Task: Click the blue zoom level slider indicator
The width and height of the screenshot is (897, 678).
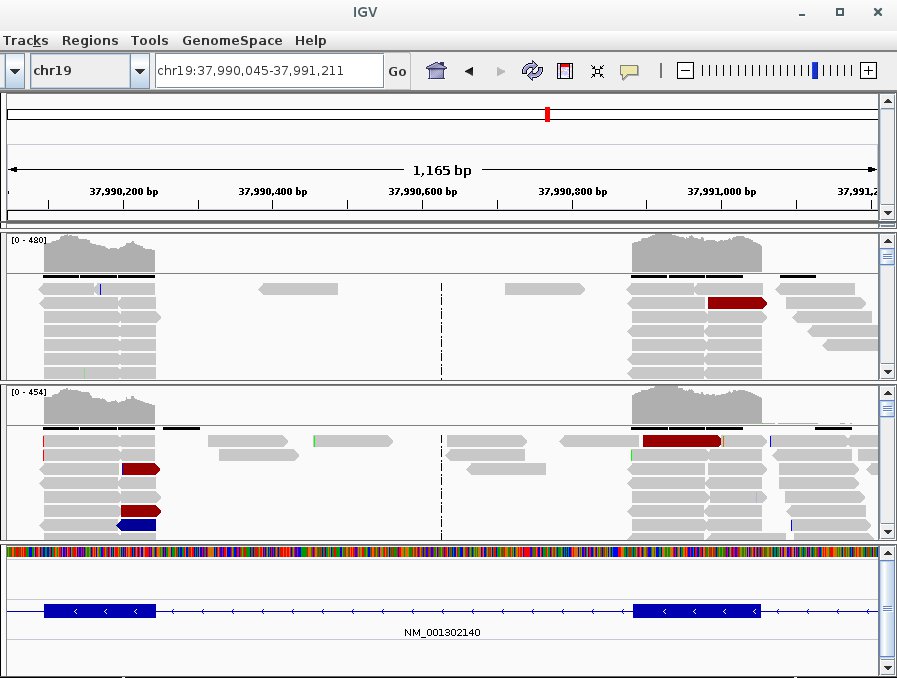Action: (x=815, y=71)
